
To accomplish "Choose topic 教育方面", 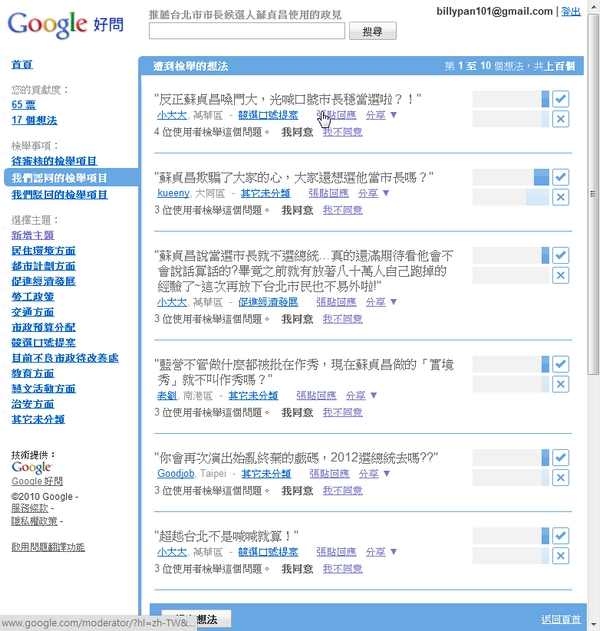I will tap(33, 373).
